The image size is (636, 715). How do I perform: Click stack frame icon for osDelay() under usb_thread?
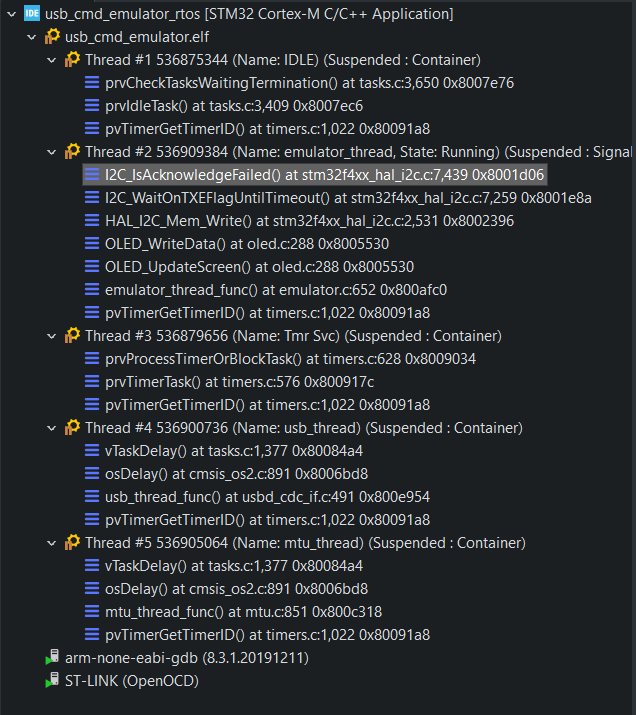pos(92,474)
